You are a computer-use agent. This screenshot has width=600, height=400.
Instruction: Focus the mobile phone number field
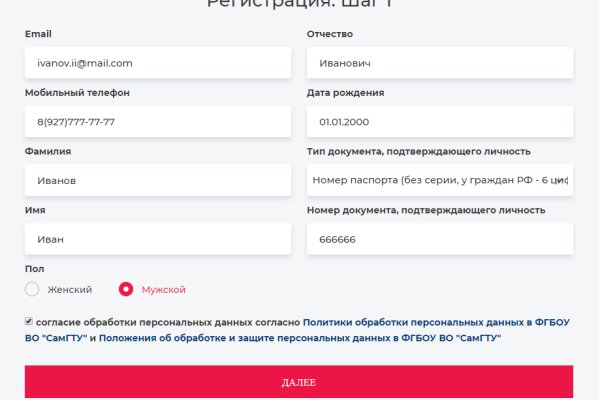(x=157, y=122)
